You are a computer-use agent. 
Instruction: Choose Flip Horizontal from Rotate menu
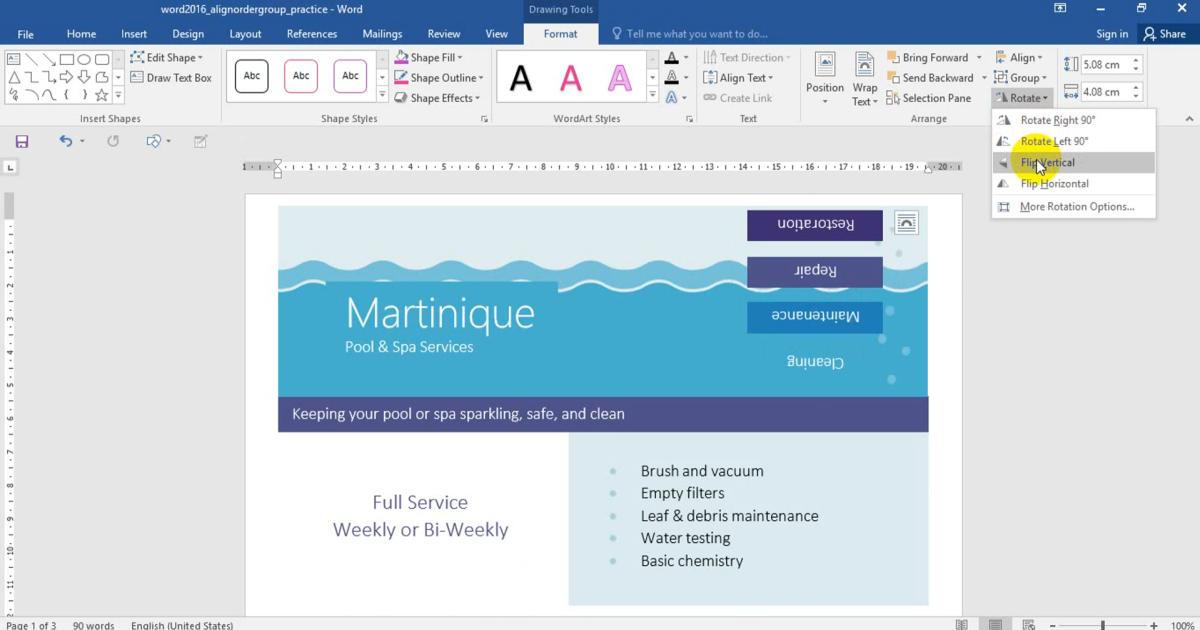coord(1054,184)
